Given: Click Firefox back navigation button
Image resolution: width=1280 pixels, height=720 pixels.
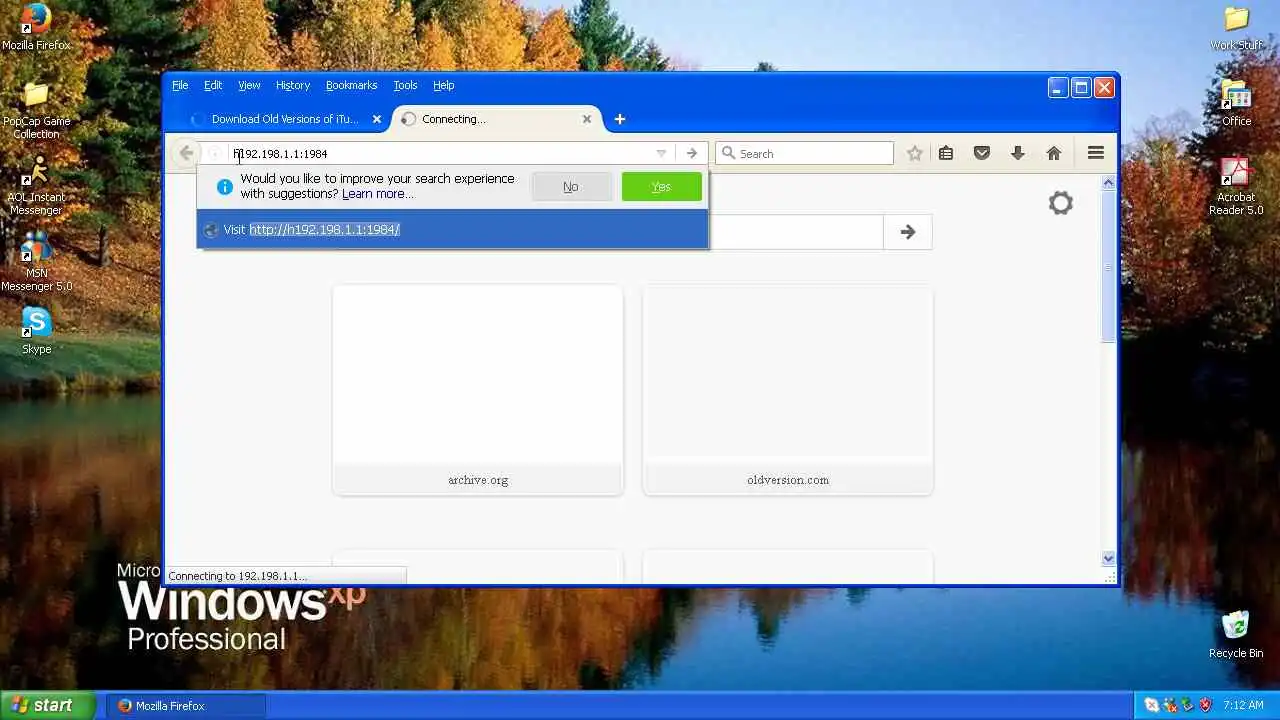Looking at the screenshot, I should click(x=186, y=153).
